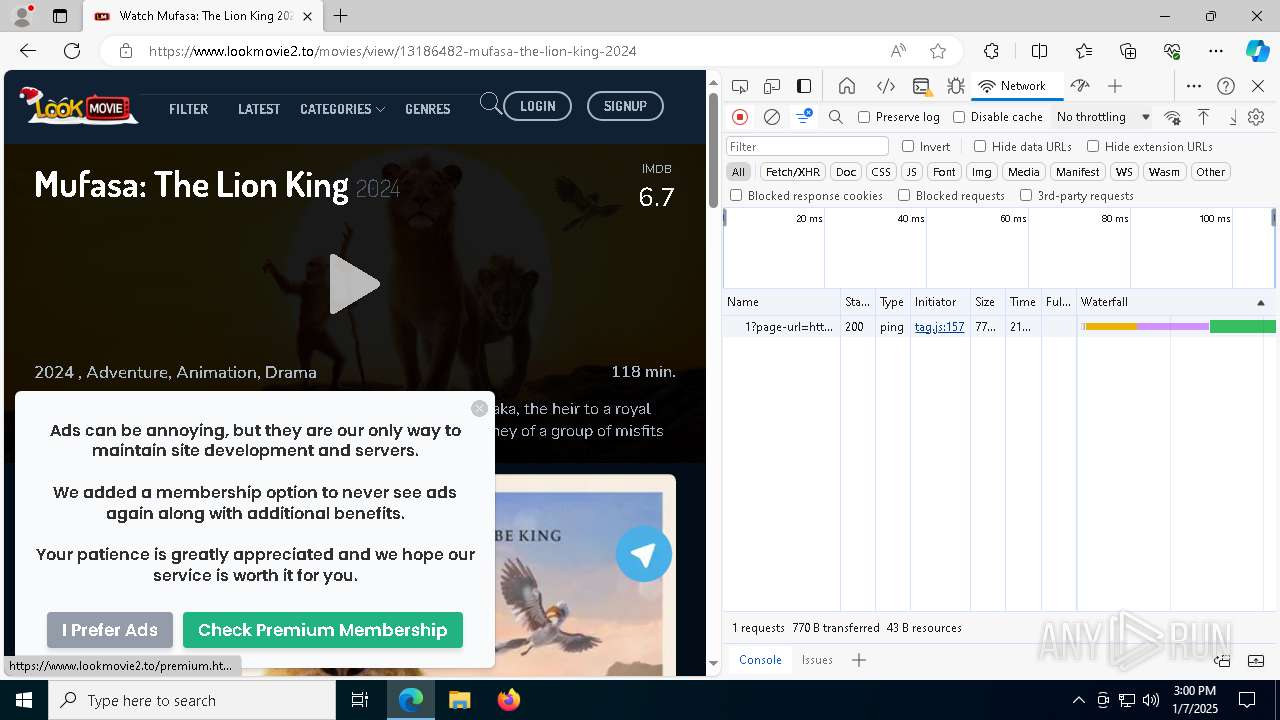This screenshot has height=720, width=1280.
Task: Sort by Waterfall column arrow
Action: pyautogui.click(x=1260, y=302)
